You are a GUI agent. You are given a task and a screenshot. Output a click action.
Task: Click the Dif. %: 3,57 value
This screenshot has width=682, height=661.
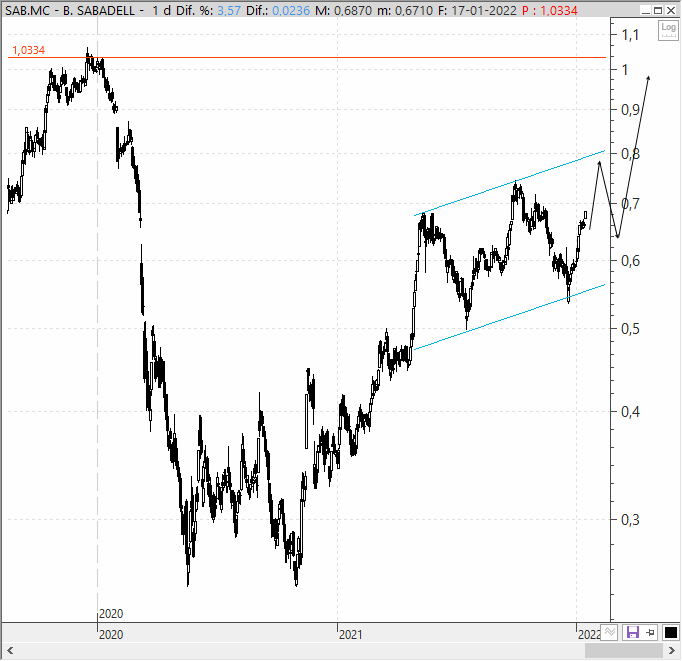click(x=208, y=10)
